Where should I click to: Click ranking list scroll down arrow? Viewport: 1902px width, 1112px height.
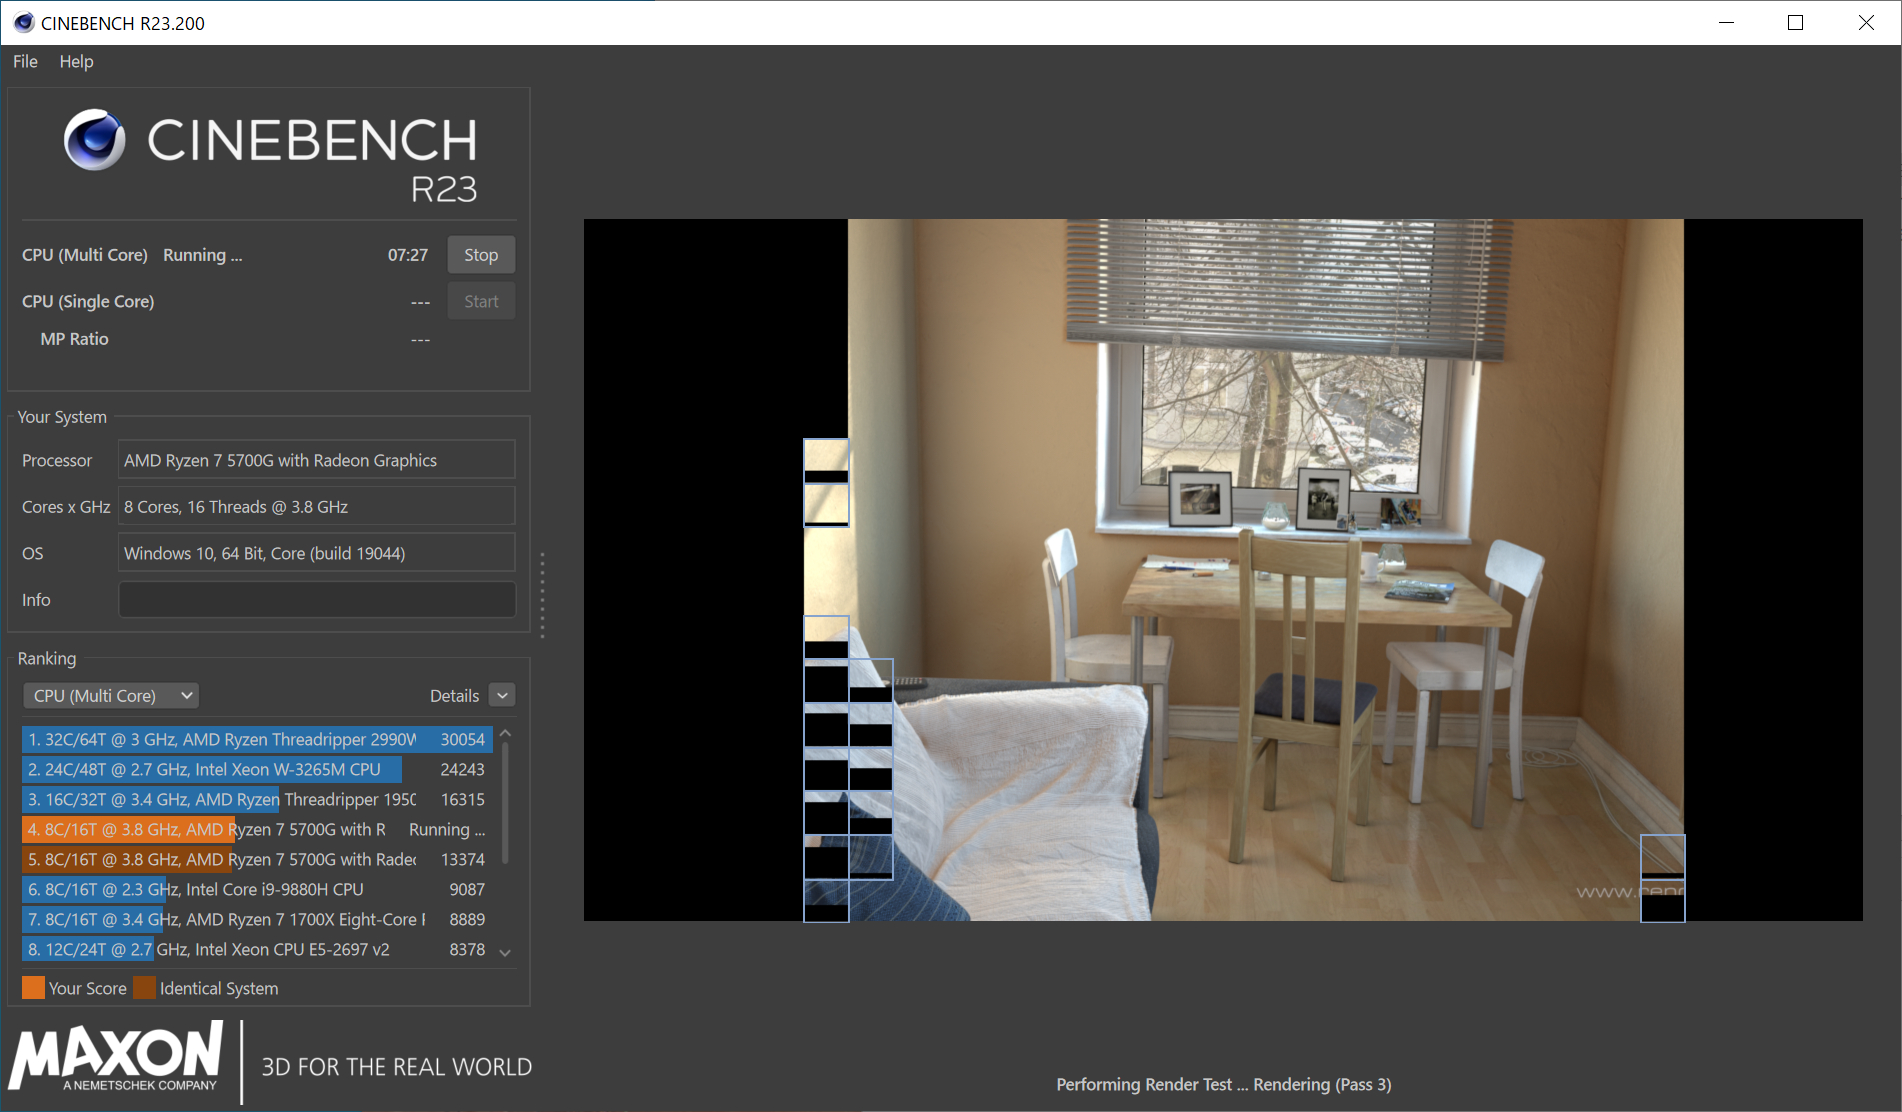505,952
